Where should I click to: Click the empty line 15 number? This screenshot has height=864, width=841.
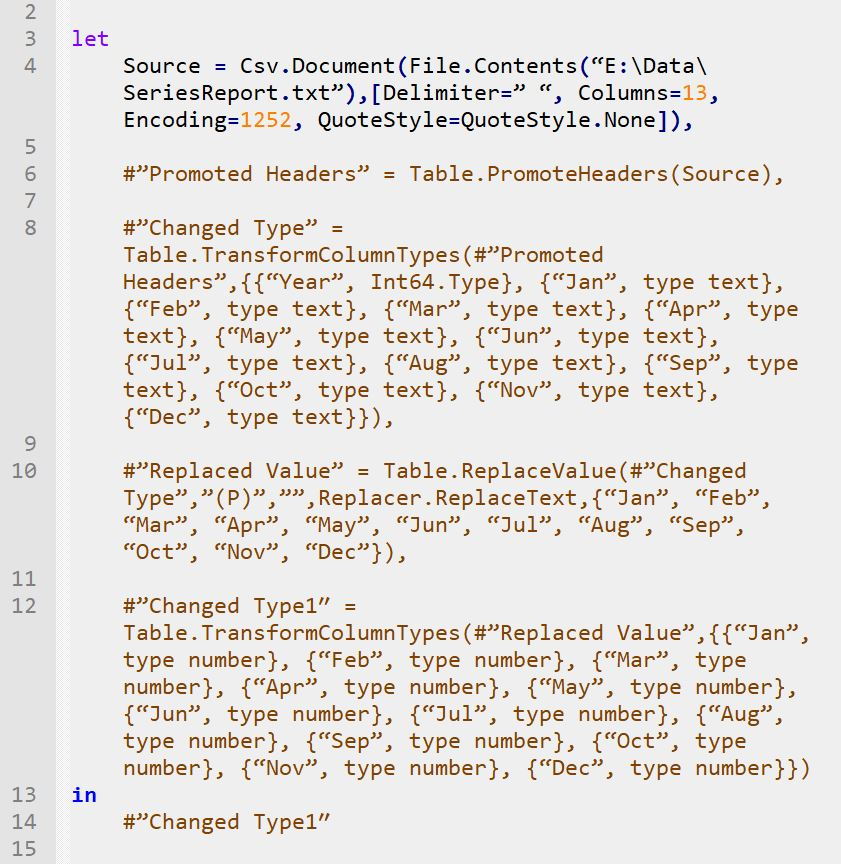[24, 849]
